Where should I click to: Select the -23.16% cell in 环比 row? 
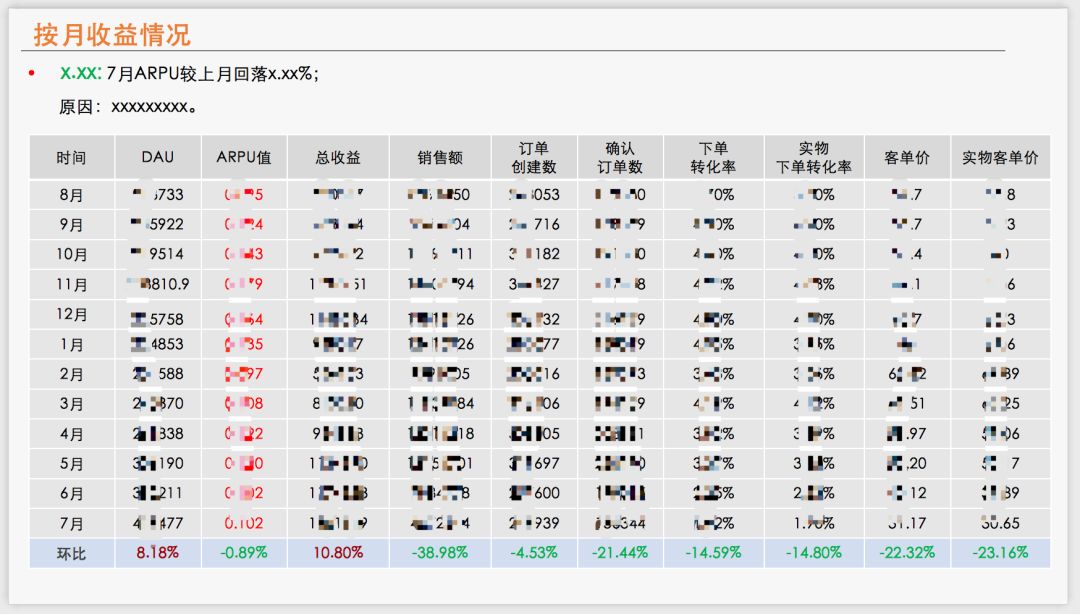point(1000,552)
